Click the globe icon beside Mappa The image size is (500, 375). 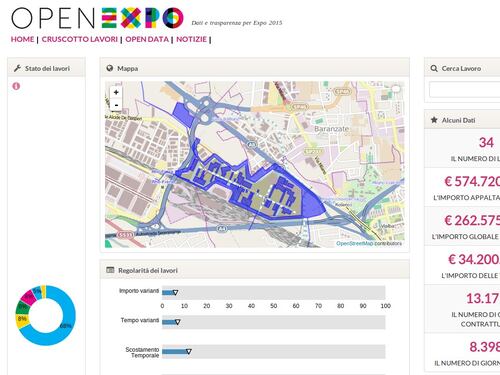110,68
